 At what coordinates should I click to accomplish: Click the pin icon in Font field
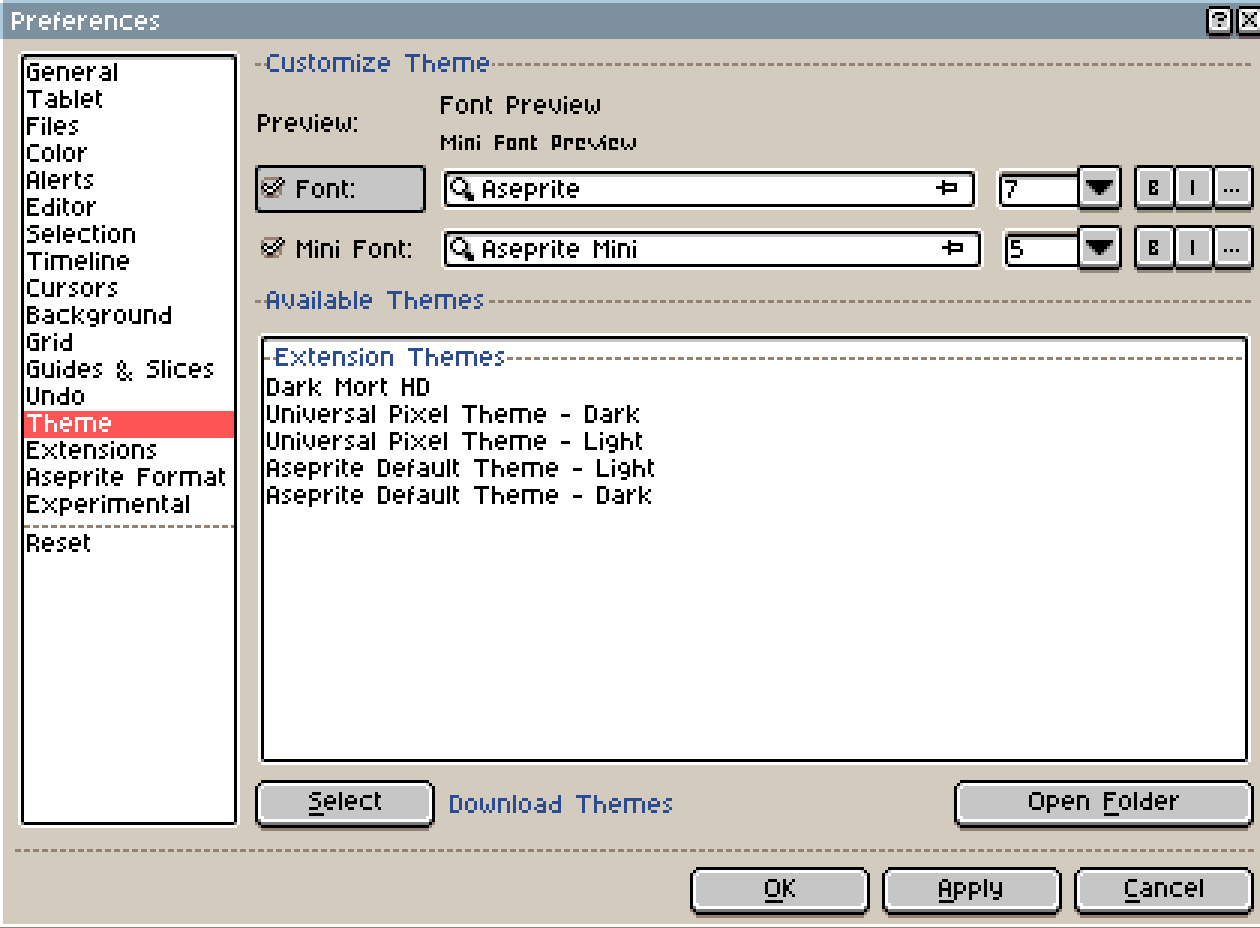(x=946, y=188)
